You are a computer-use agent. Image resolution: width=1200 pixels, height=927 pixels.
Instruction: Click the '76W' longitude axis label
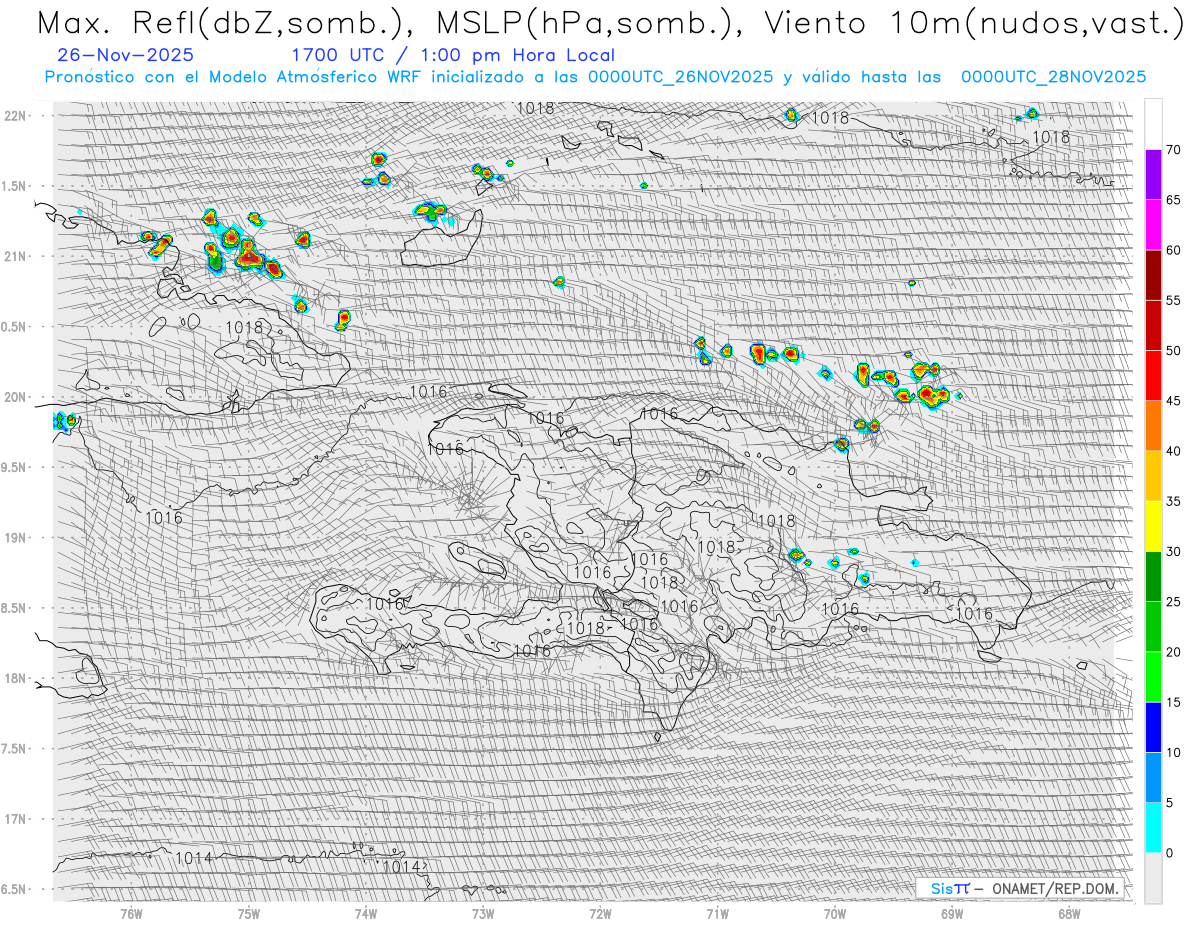point(131,914)
